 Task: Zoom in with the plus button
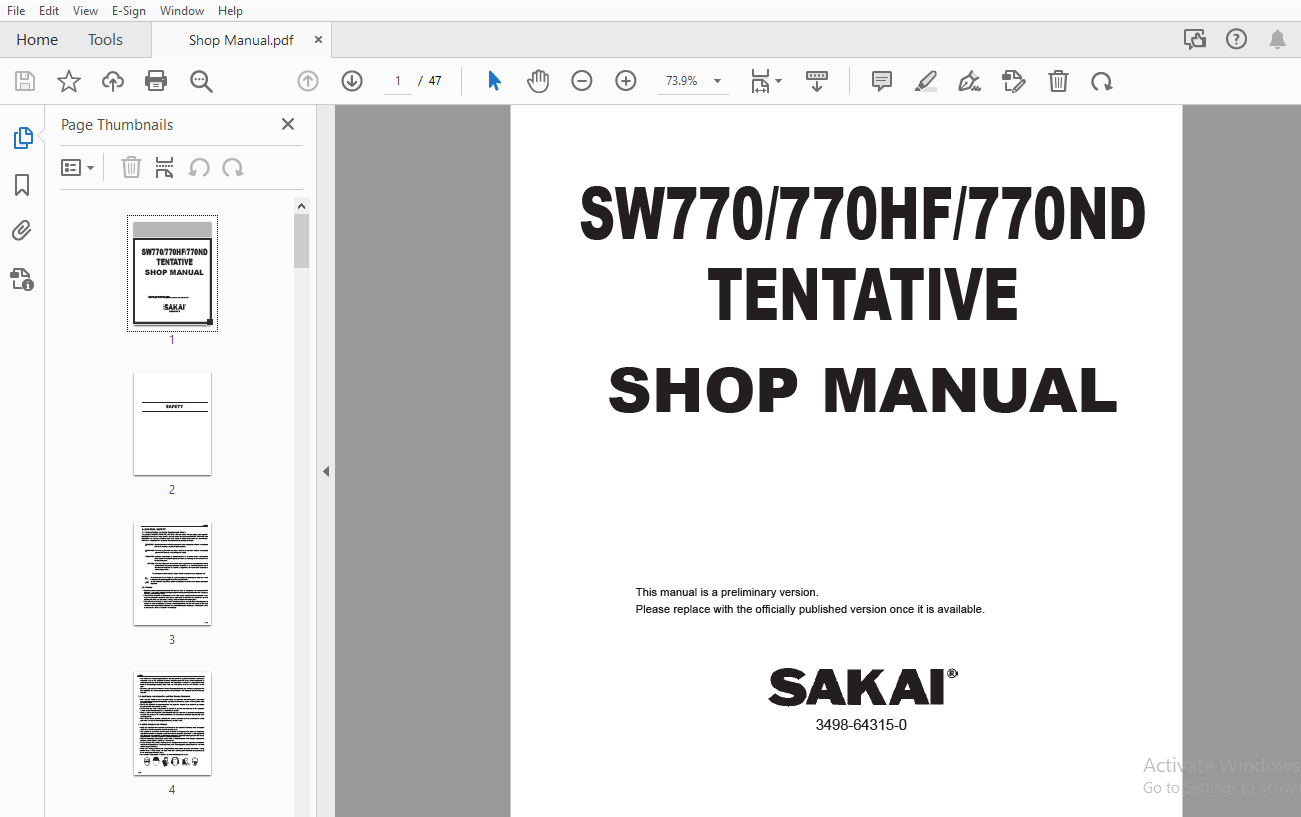pos(626,81)
